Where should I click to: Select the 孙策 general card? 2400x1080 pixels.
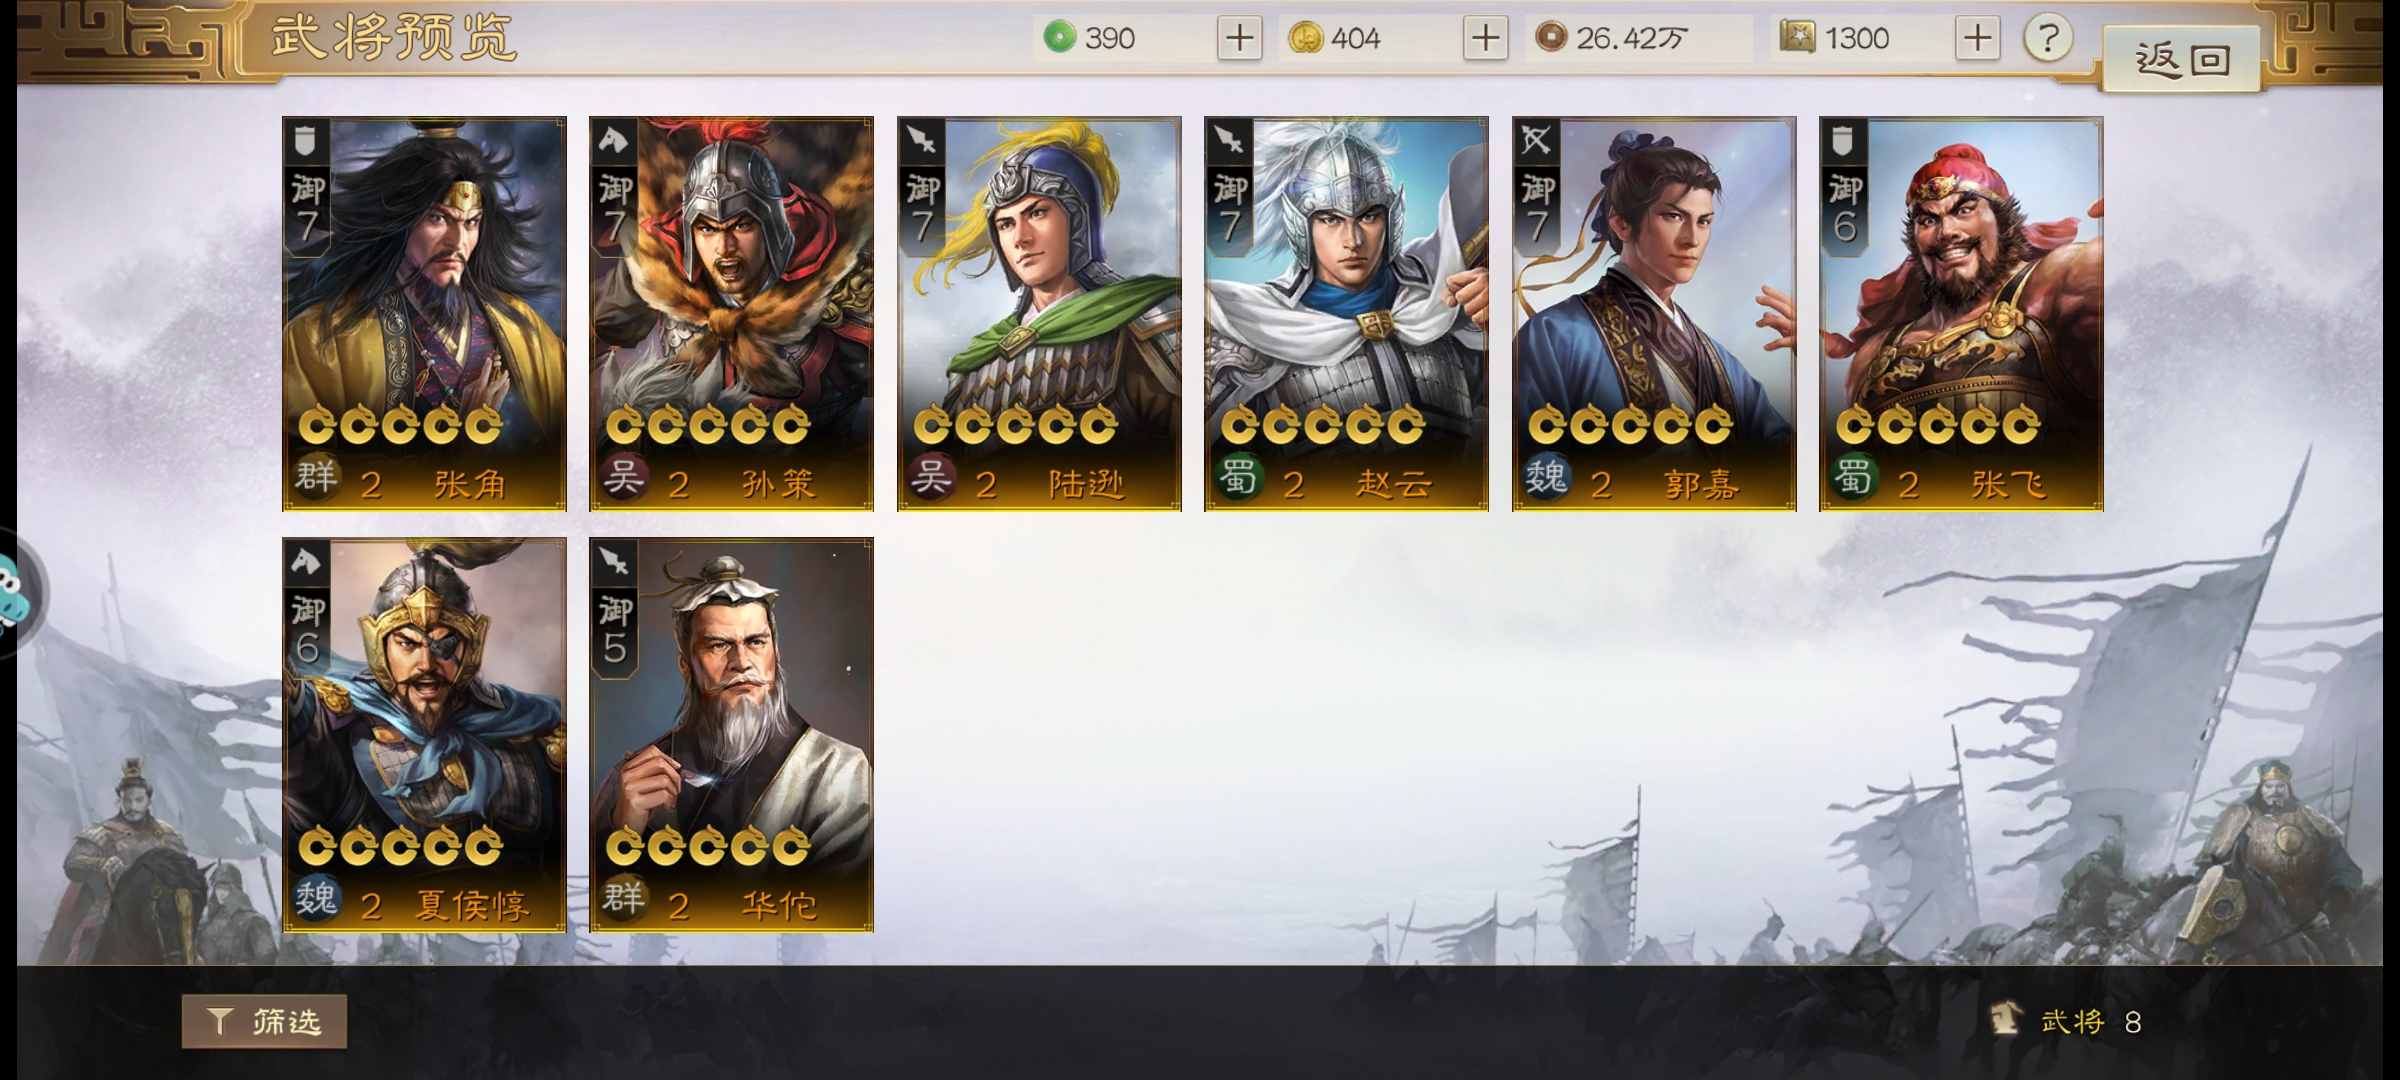(x=731, y=314)
